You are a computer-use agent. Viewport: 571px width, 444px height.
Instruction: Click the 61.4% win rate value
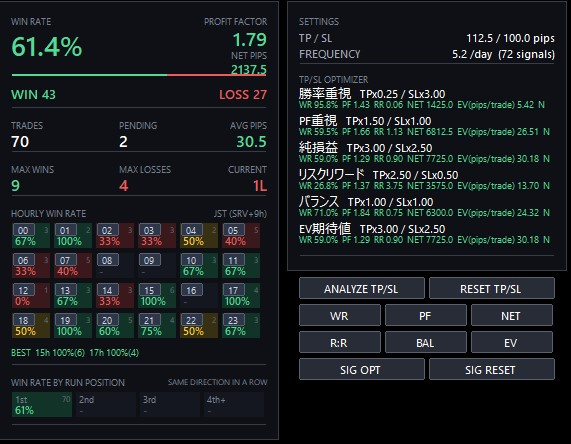[x=47, y=47]
